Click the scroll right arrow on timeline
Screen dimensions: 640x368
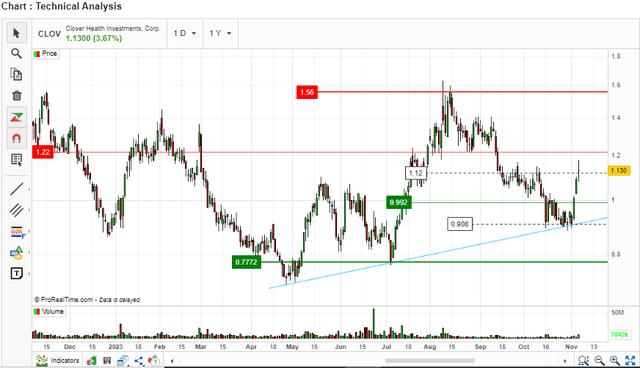click(x=565, y=361)
